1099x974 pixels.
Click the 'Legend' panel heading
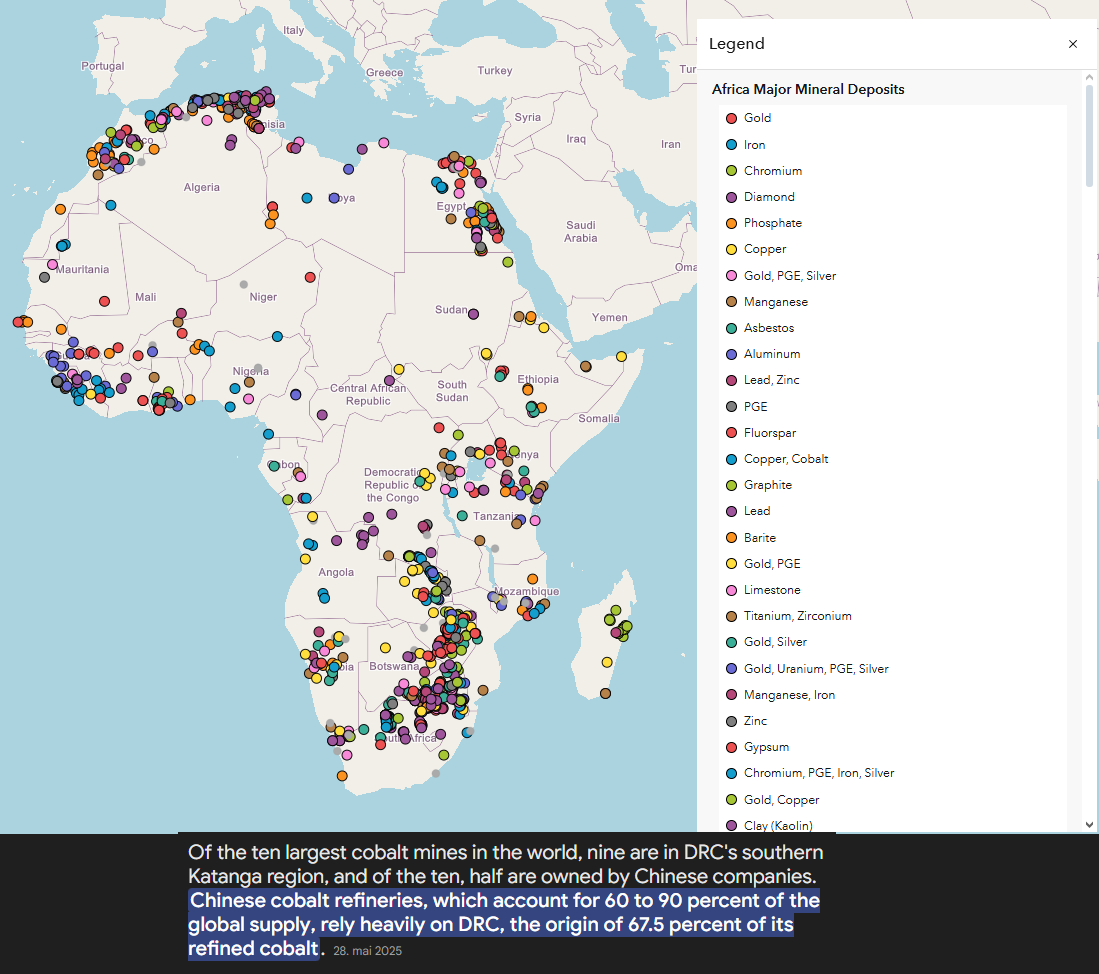tap(737, 44)
